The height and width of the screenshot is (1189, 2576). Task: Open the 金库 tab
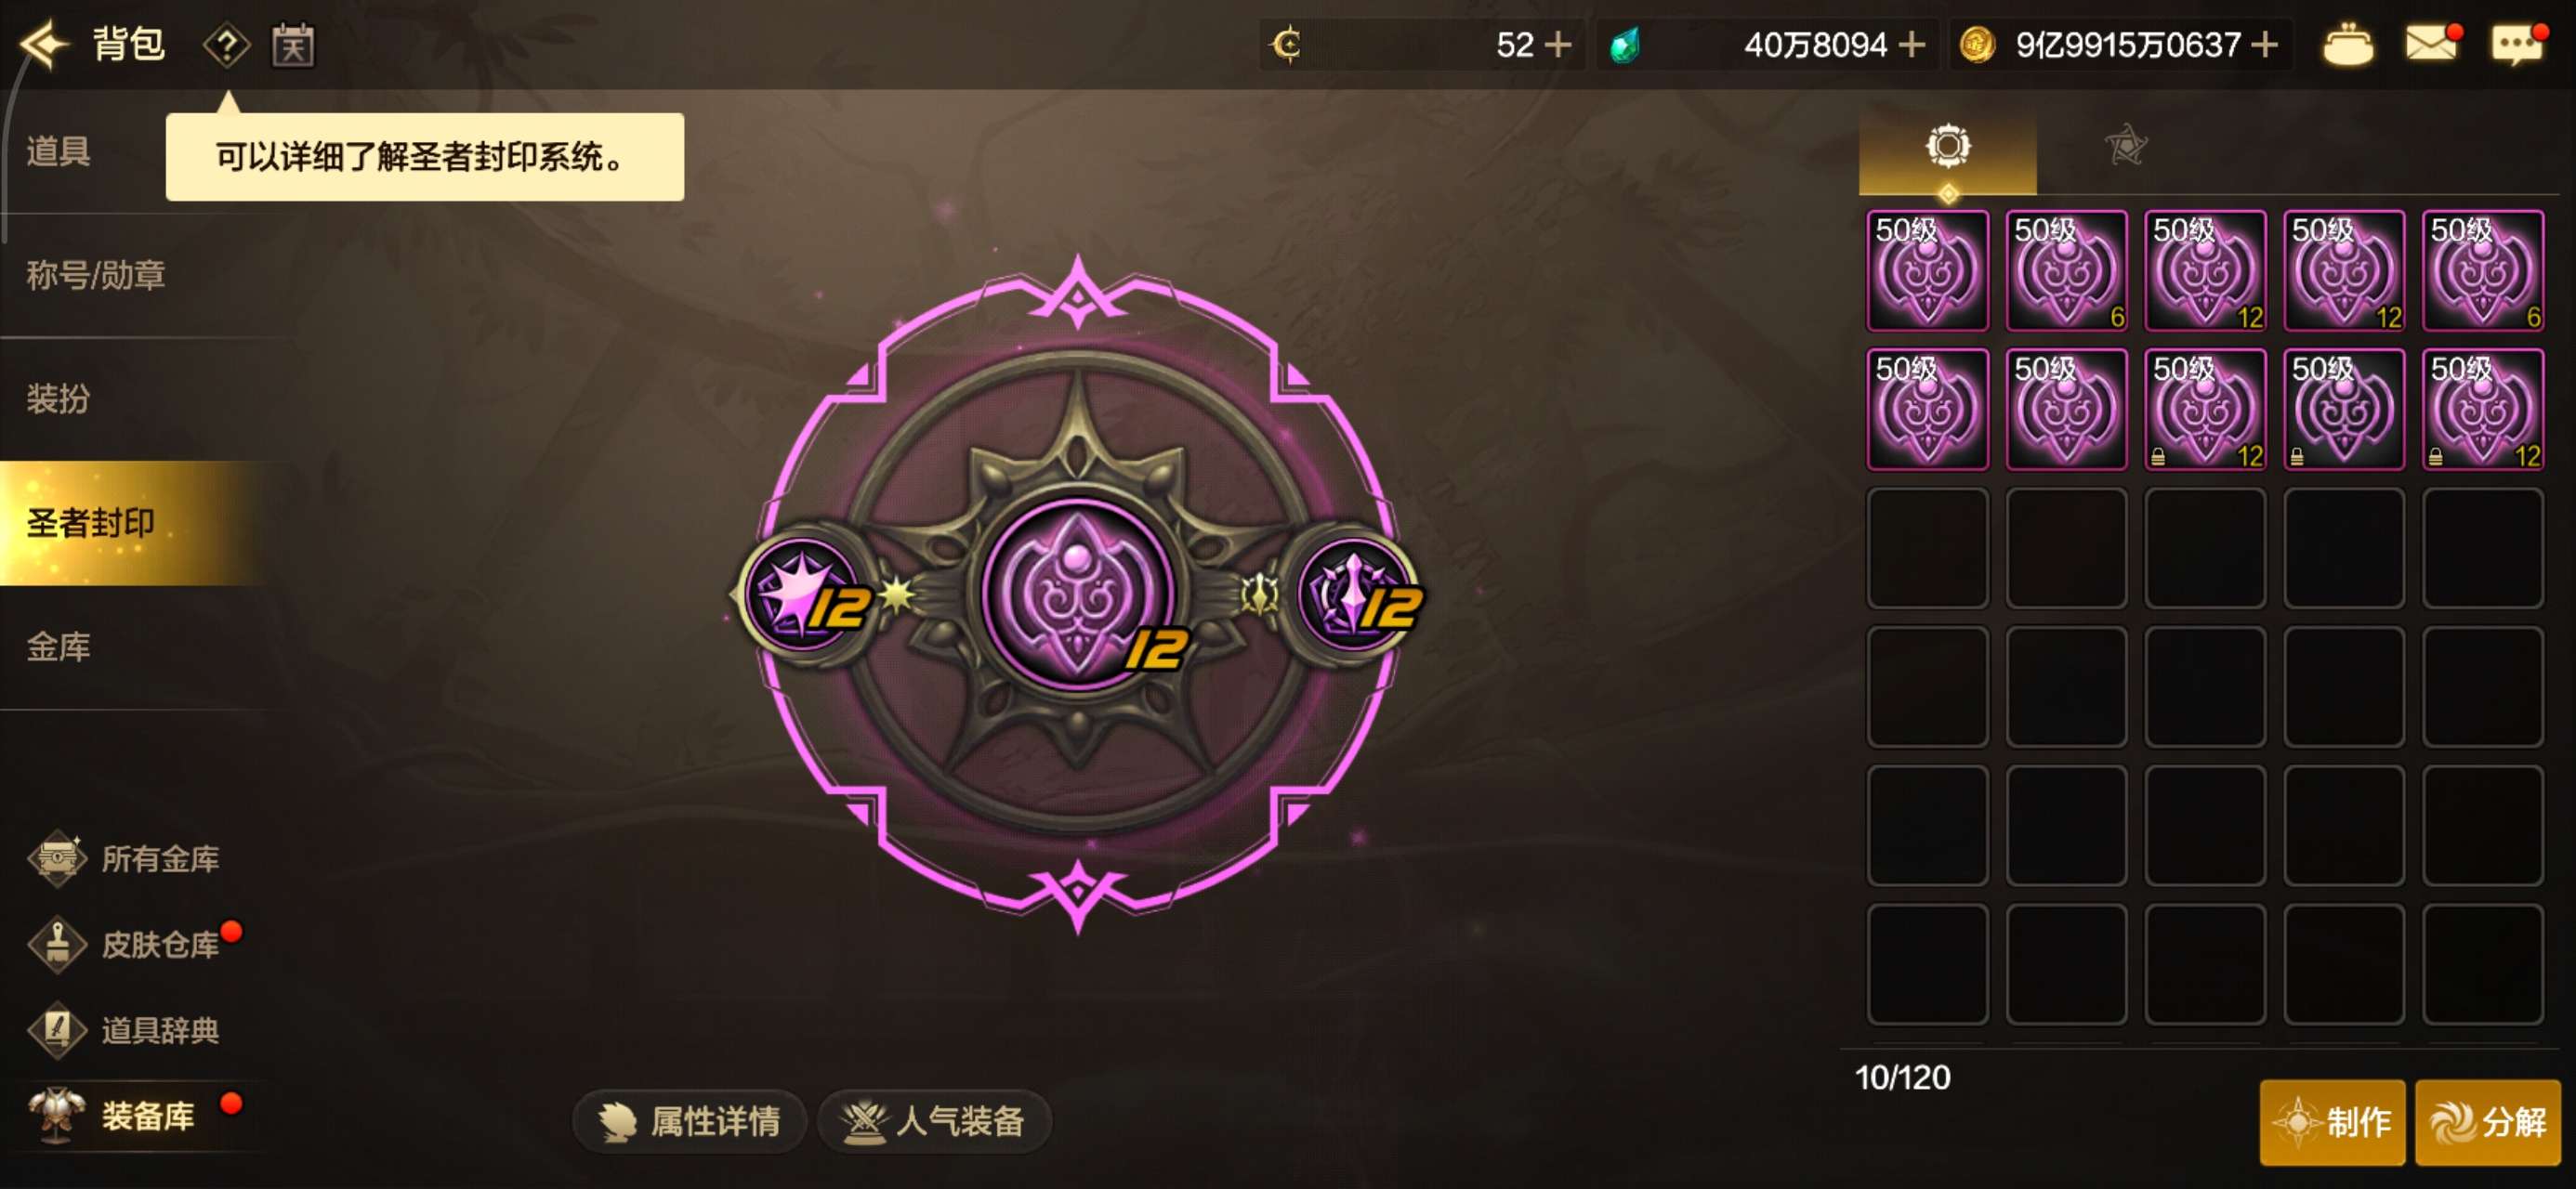(x=58, y=646)
